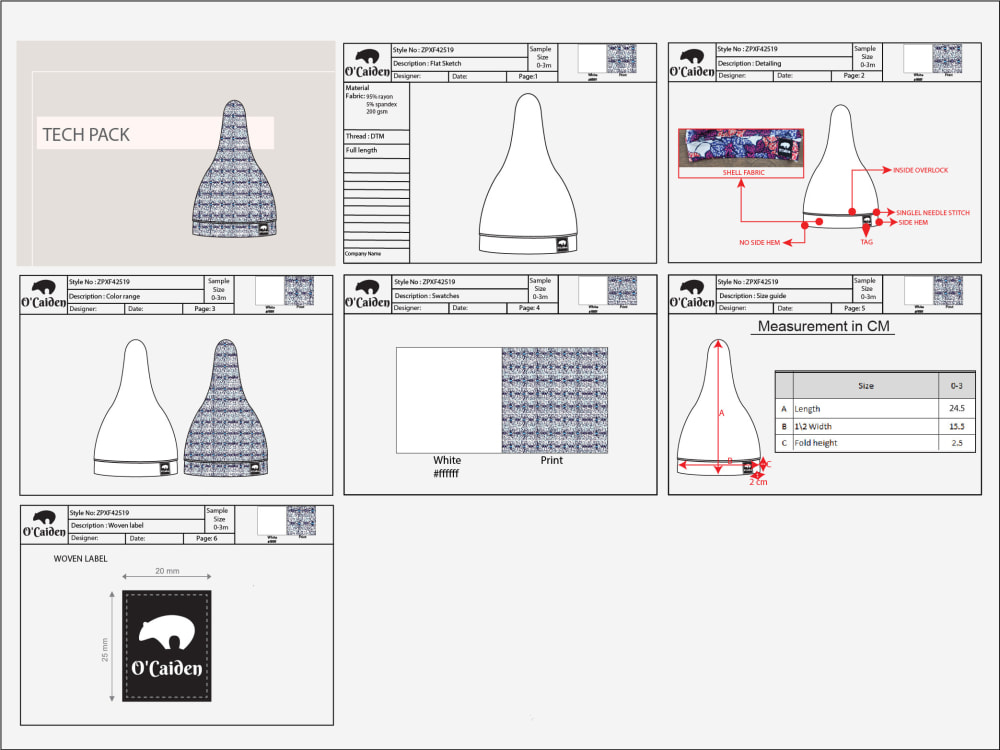This screenshot has height=750, width=1000.
Task: Click O'Caiden logo on the Flat Sketch page
Action: point(367,63)
